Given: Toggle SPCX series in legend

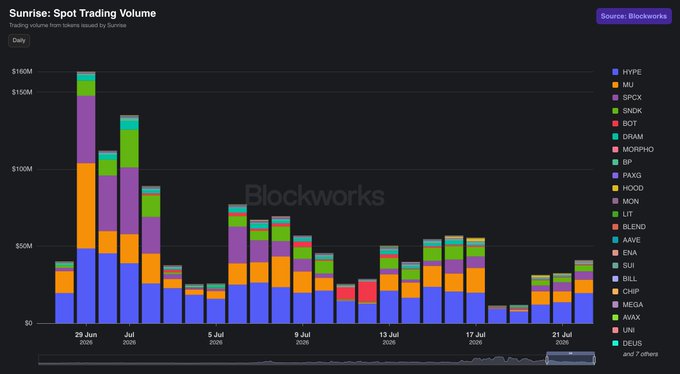Looking at the screenshot, I should (x=627, y=98).
